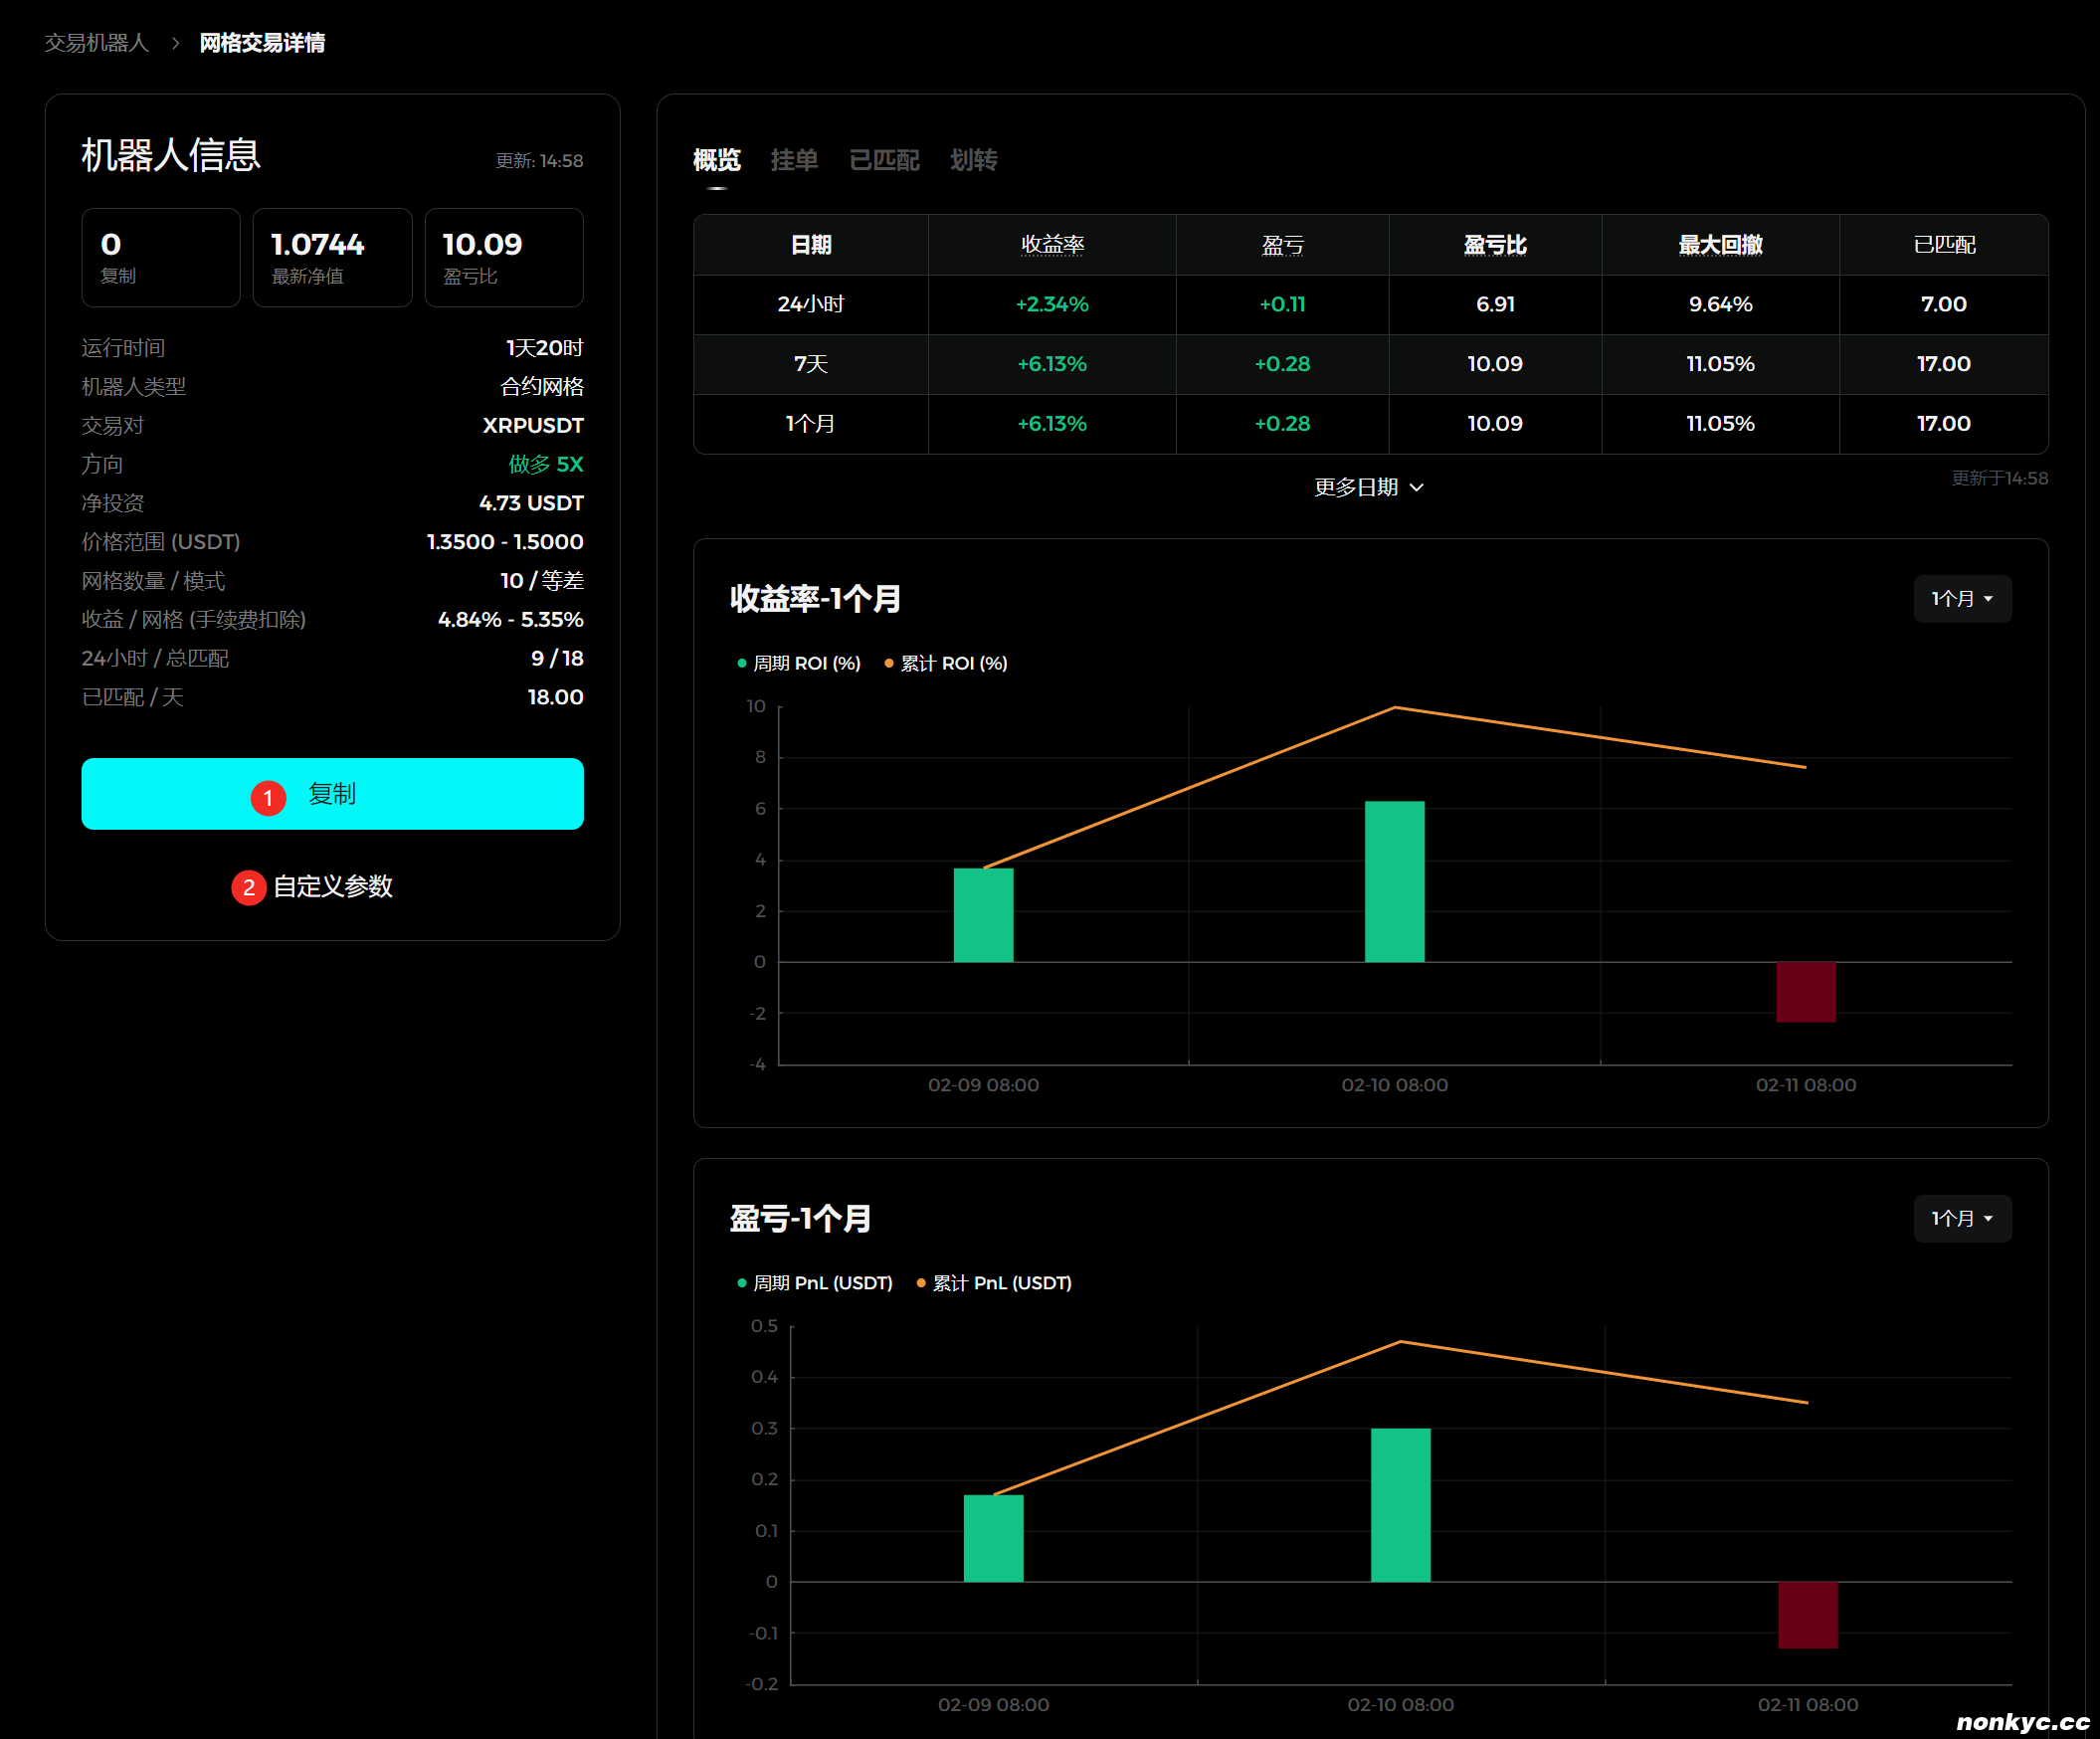This screenshot has height=1739, width=2100.
Task: Go back to 交易机器人 breadcrumb
Action: 96,43
